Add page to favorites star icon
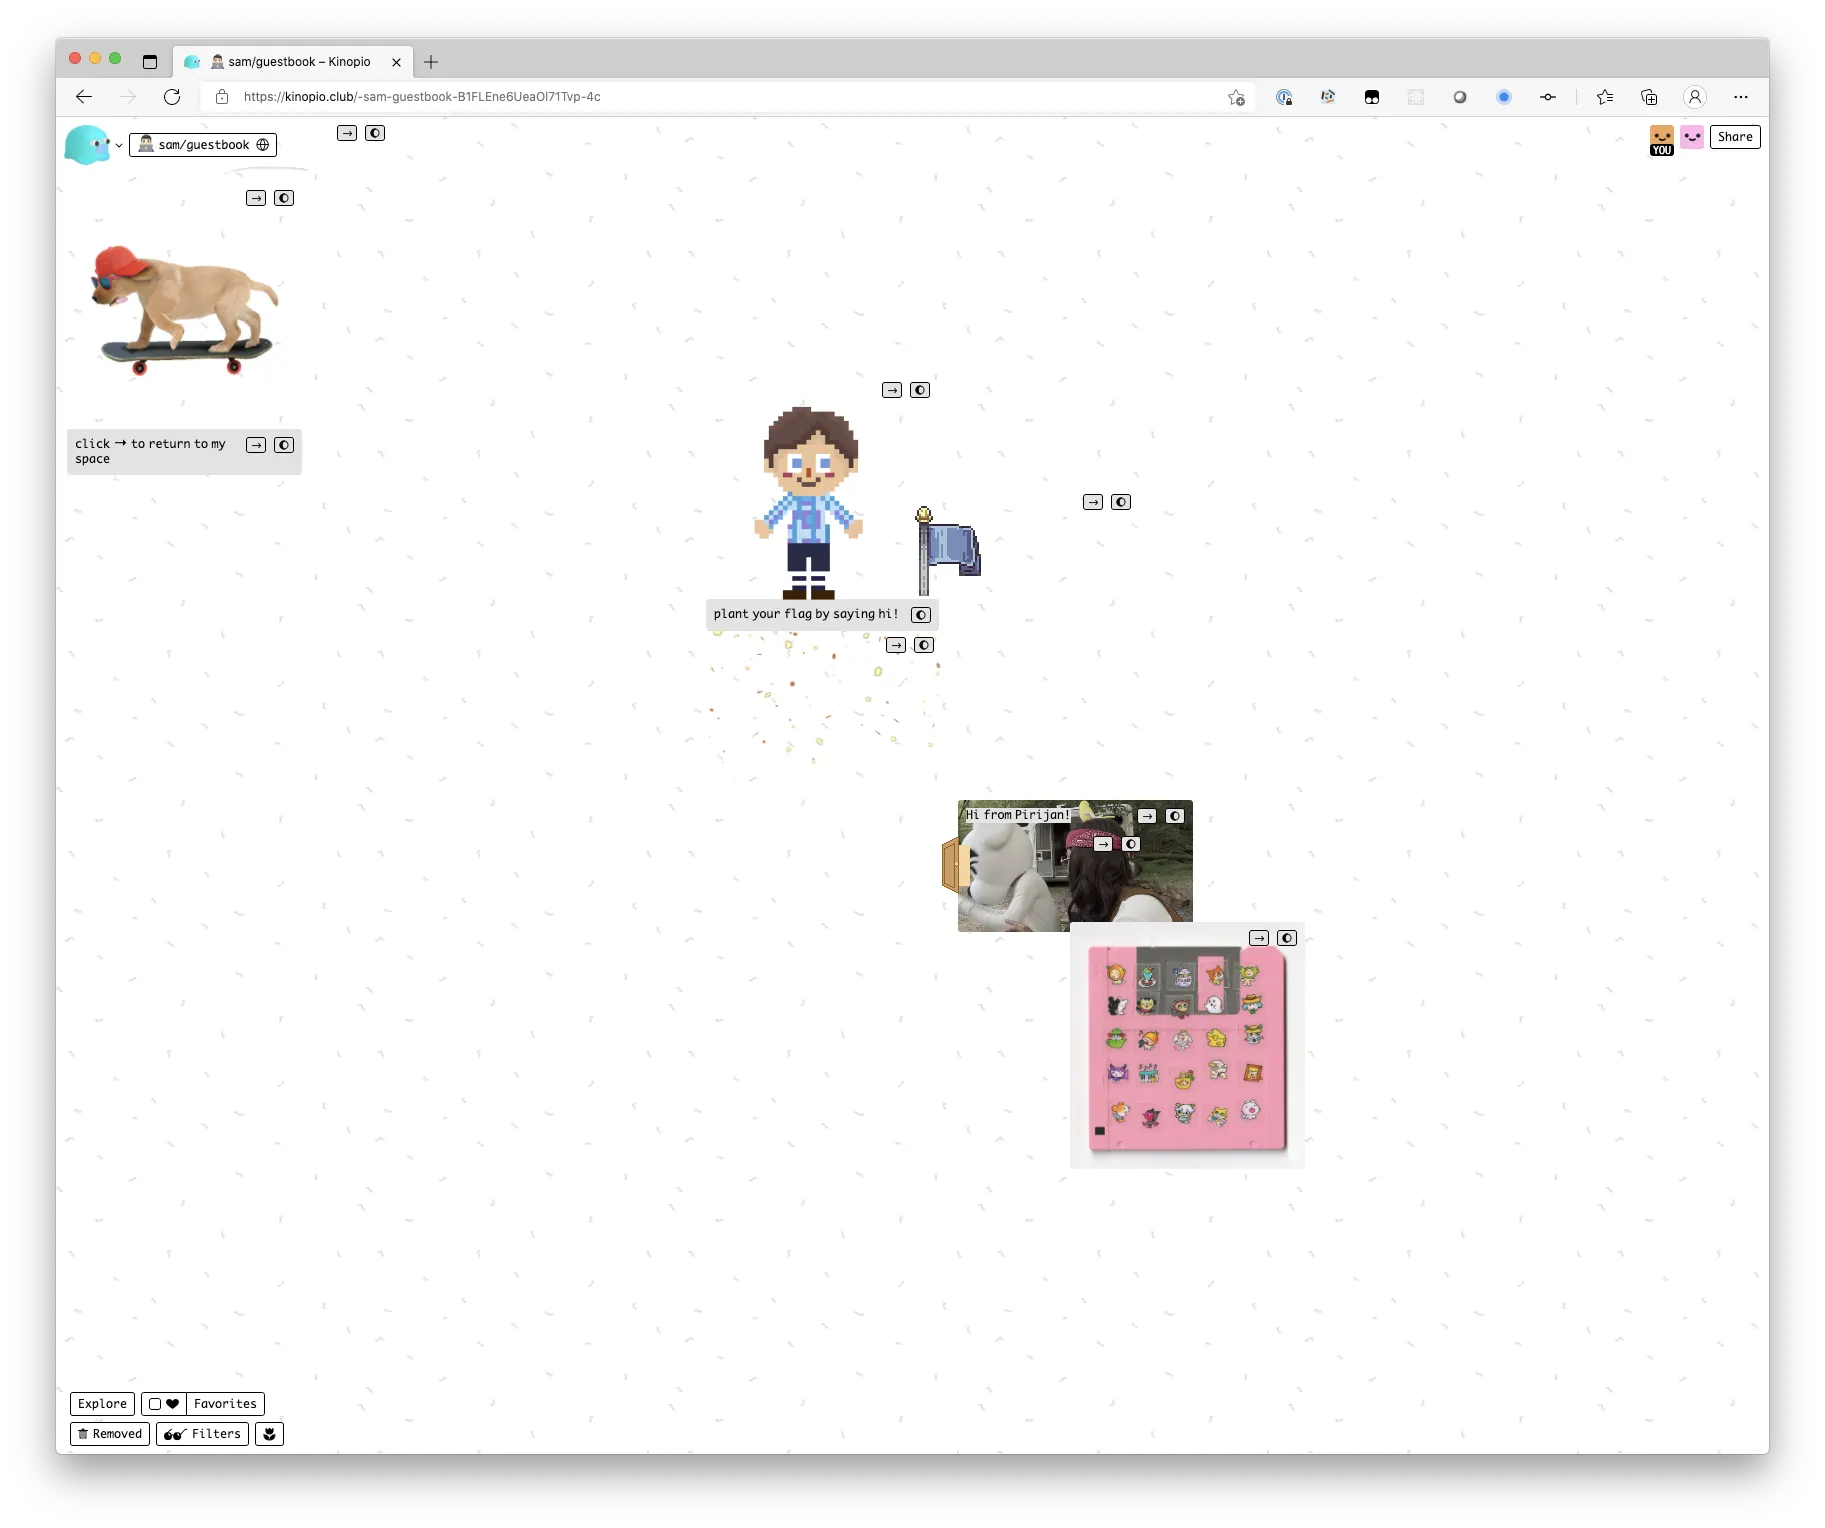Screen dimensions: 1825x1528 (x=1236, y=97)
